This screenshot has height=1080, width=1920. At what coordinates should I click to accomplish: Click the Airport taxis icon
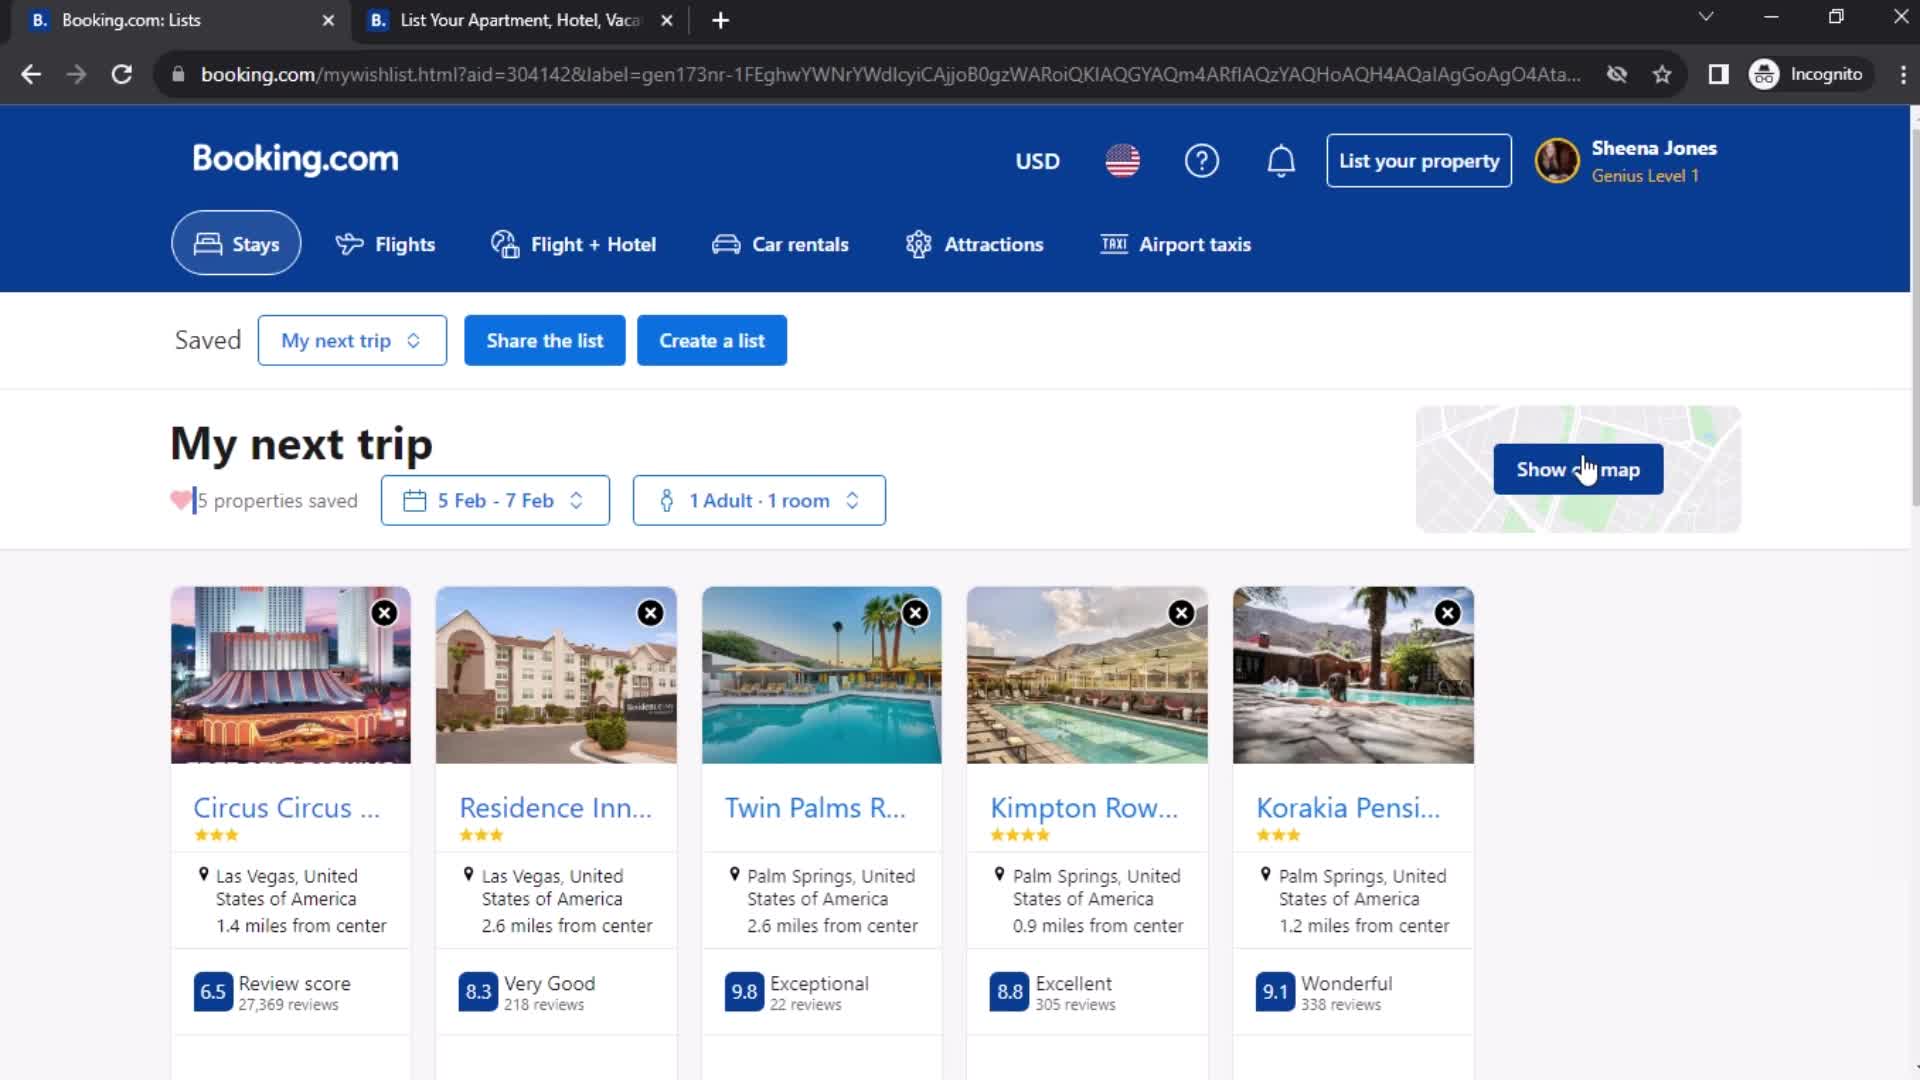[1112, 244]
